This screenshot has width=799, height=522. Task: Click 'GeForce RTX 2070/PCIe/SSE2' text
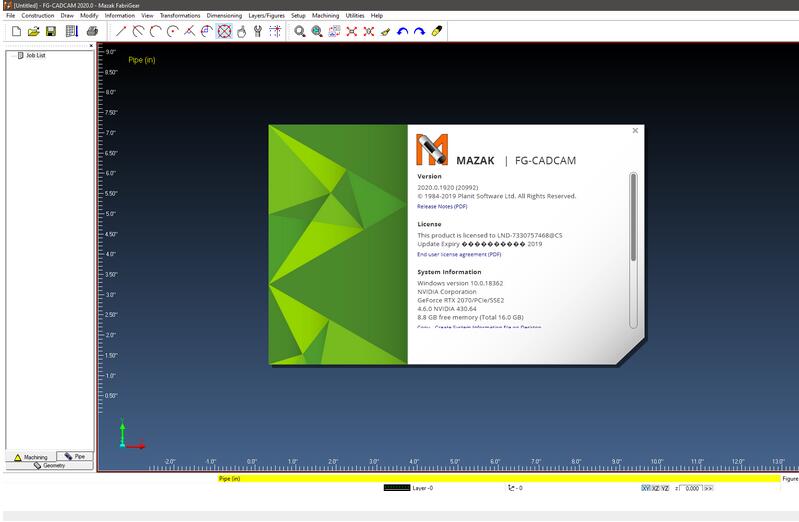(x=461, y=300)
